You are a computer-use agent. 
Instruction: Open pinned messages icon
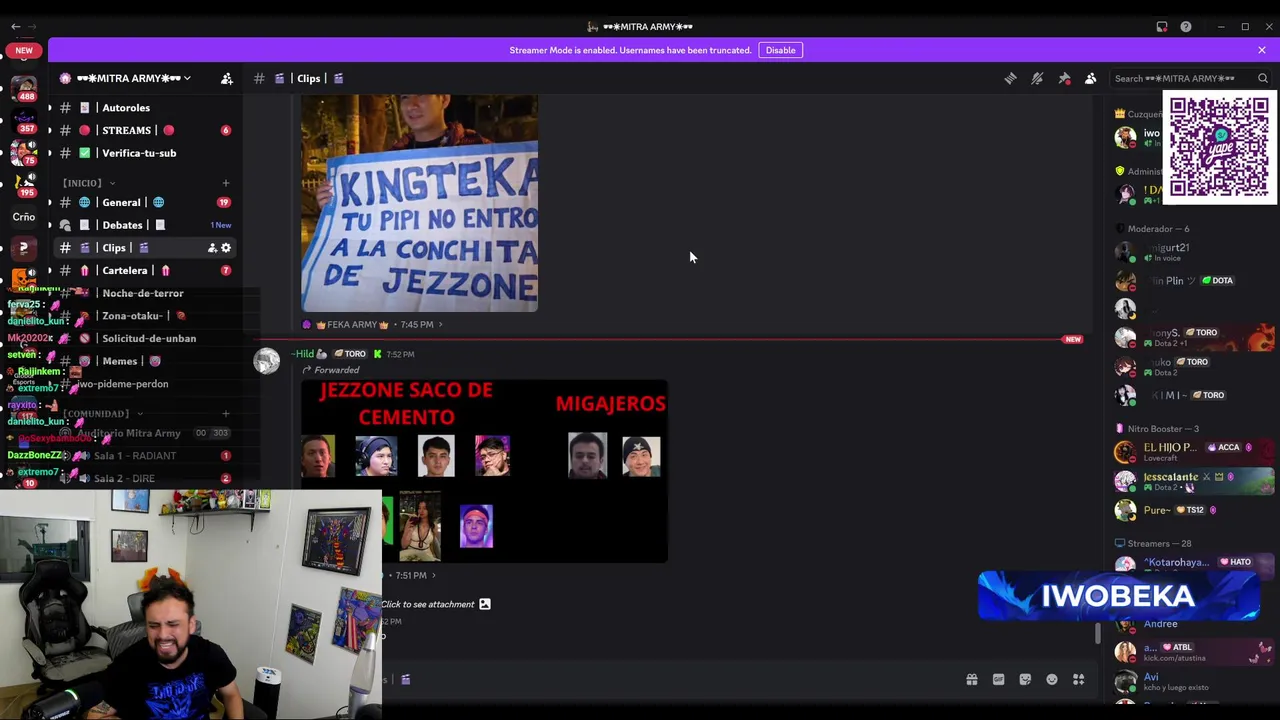(x=1064, y=78)
